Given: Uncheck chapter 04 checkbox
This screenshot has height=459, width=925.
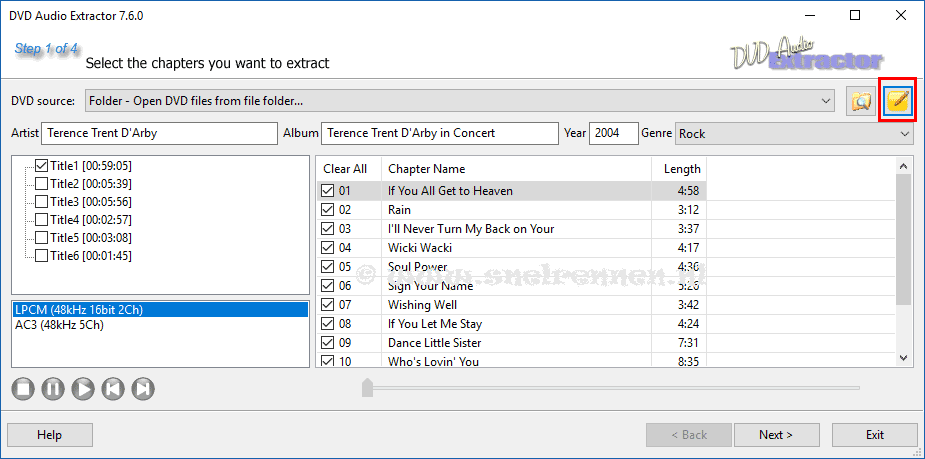Looking at the screenshot, I should click(x=327, y=248).
